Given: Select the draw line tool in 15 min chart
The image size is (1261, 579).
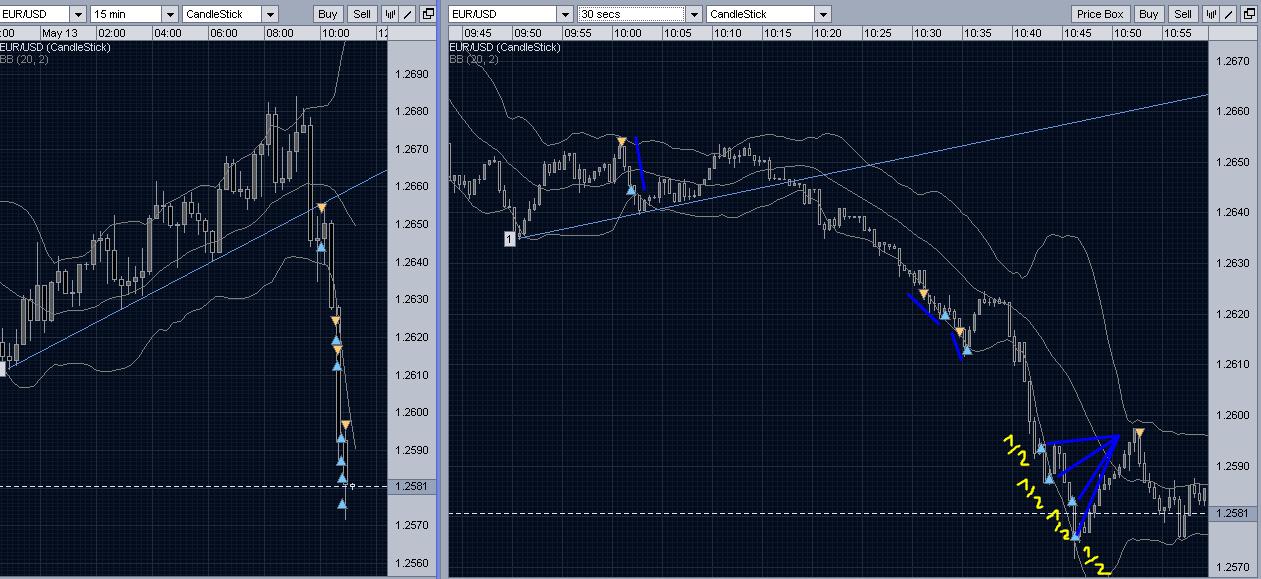Looking at the screenshot, I should [408, 14].
